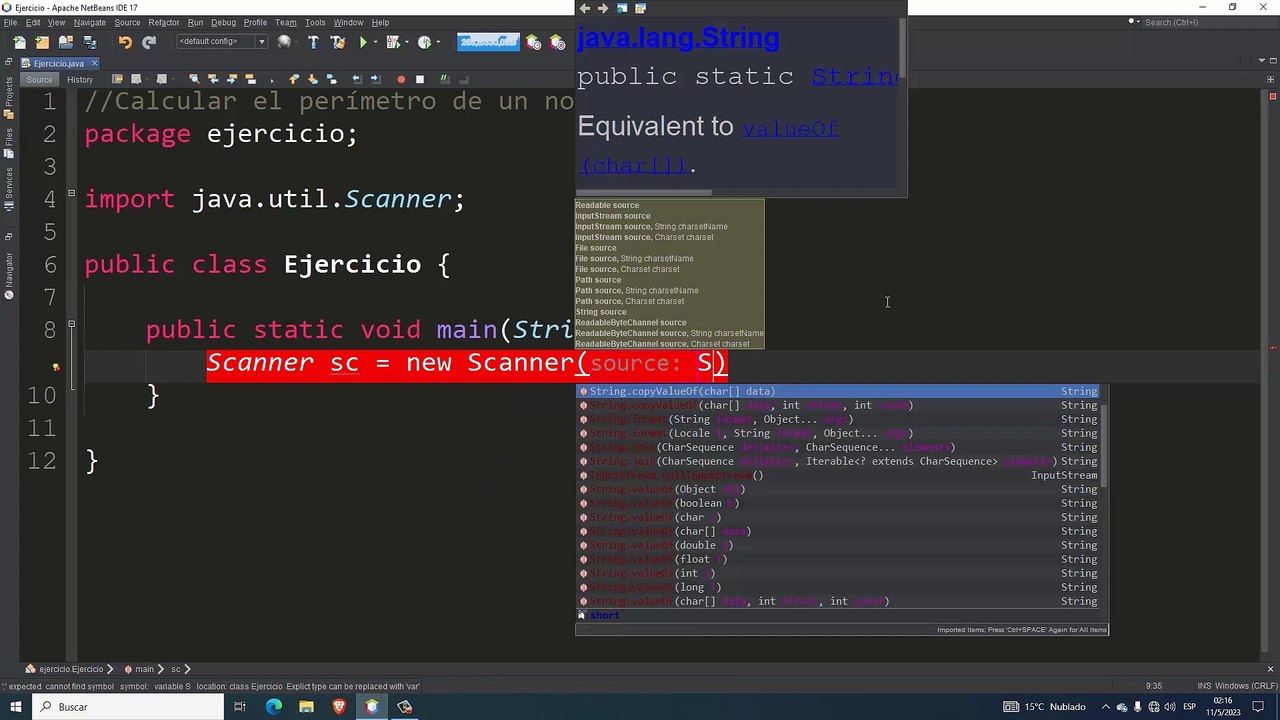Open the Refactor menu
Screen dimensions: 1280x720
point(163,22)
